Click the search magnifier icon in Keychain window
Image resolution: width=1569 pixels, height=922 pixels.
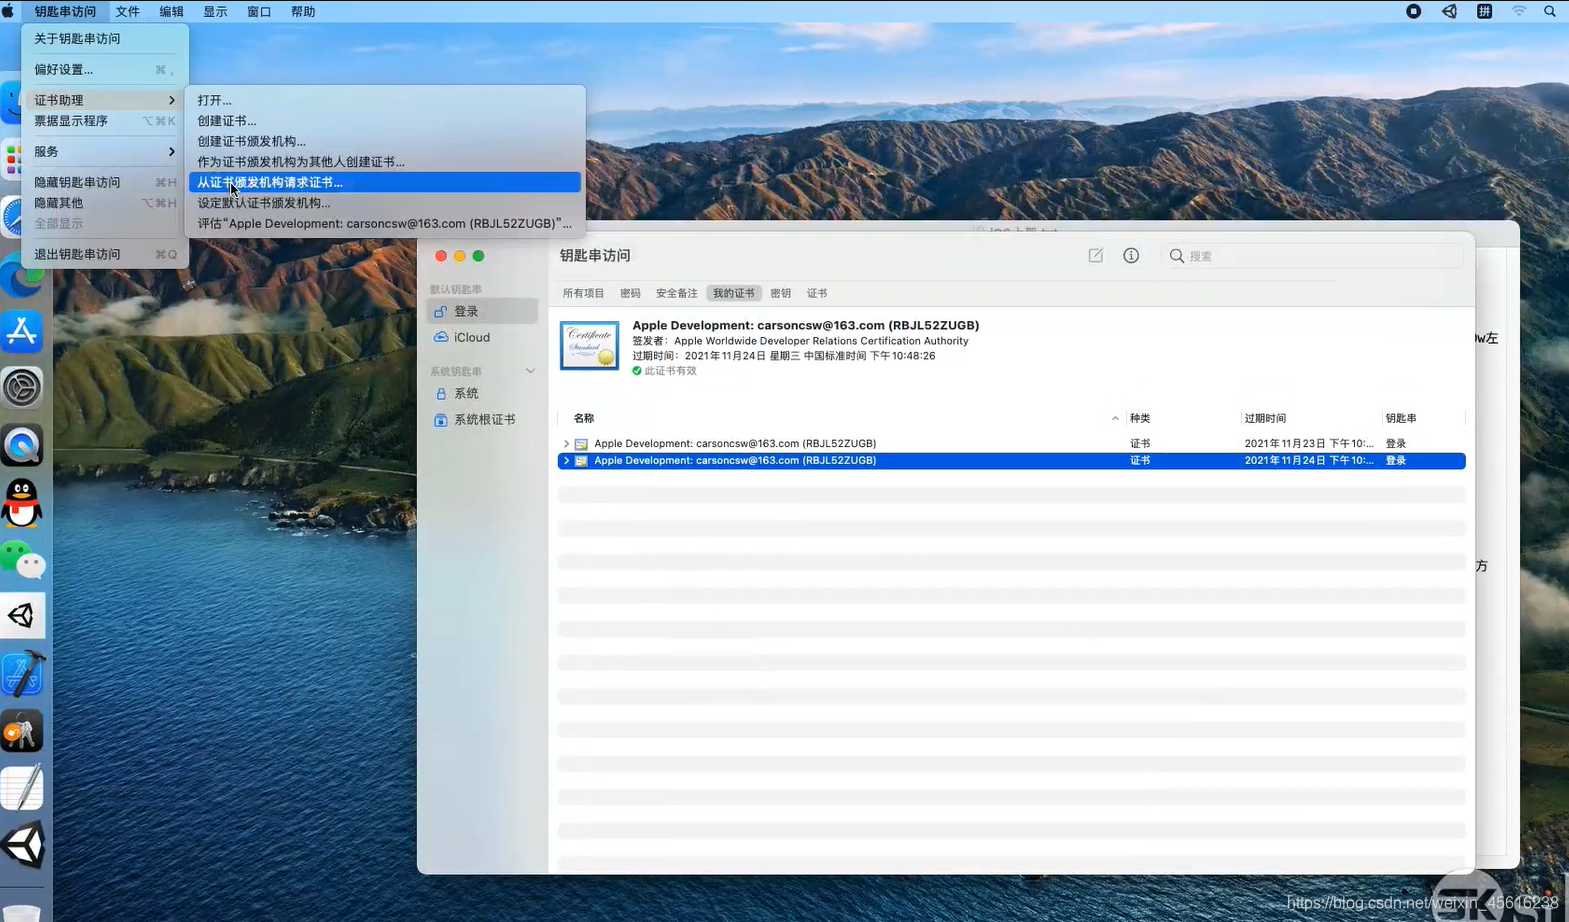pyautogui.click(x=1177, y=256)
